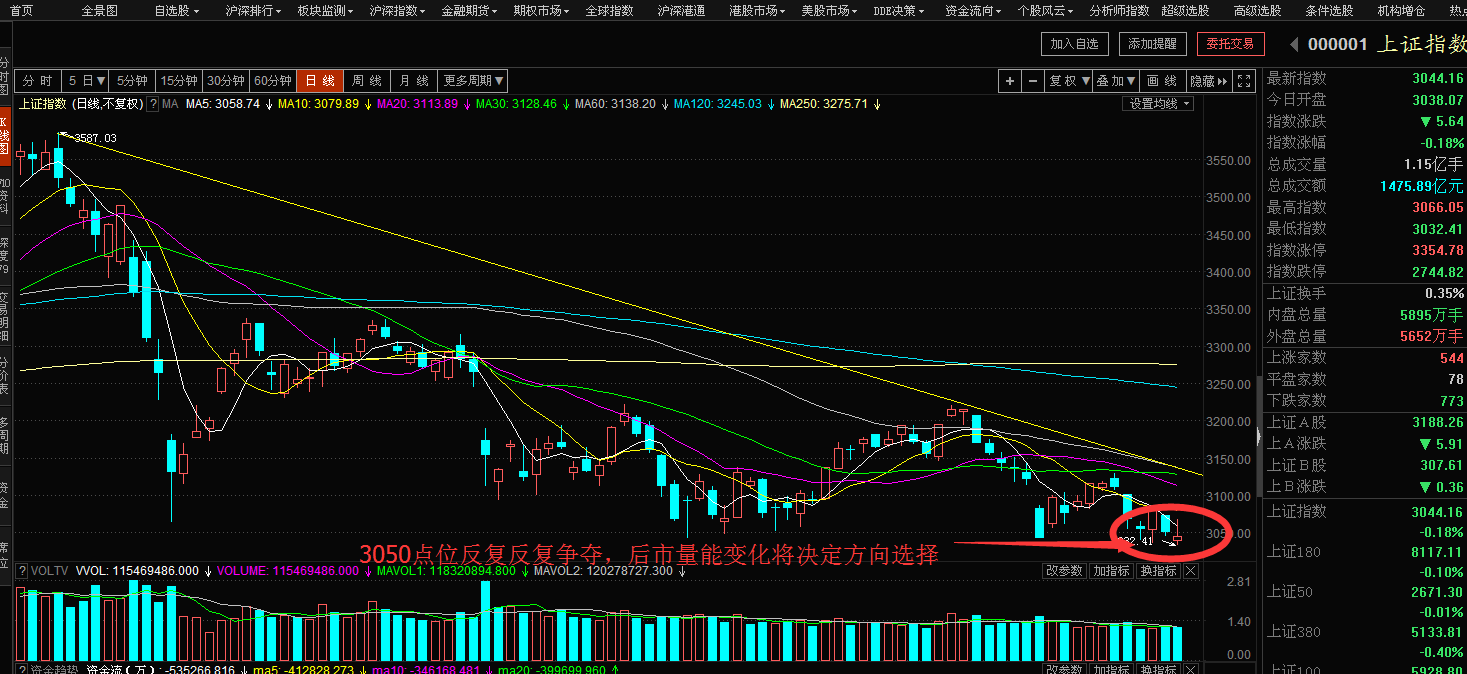Screen dimensions: 1467x674
Task: Click 上证380 row in side panel
Action: coord(1365,631)
